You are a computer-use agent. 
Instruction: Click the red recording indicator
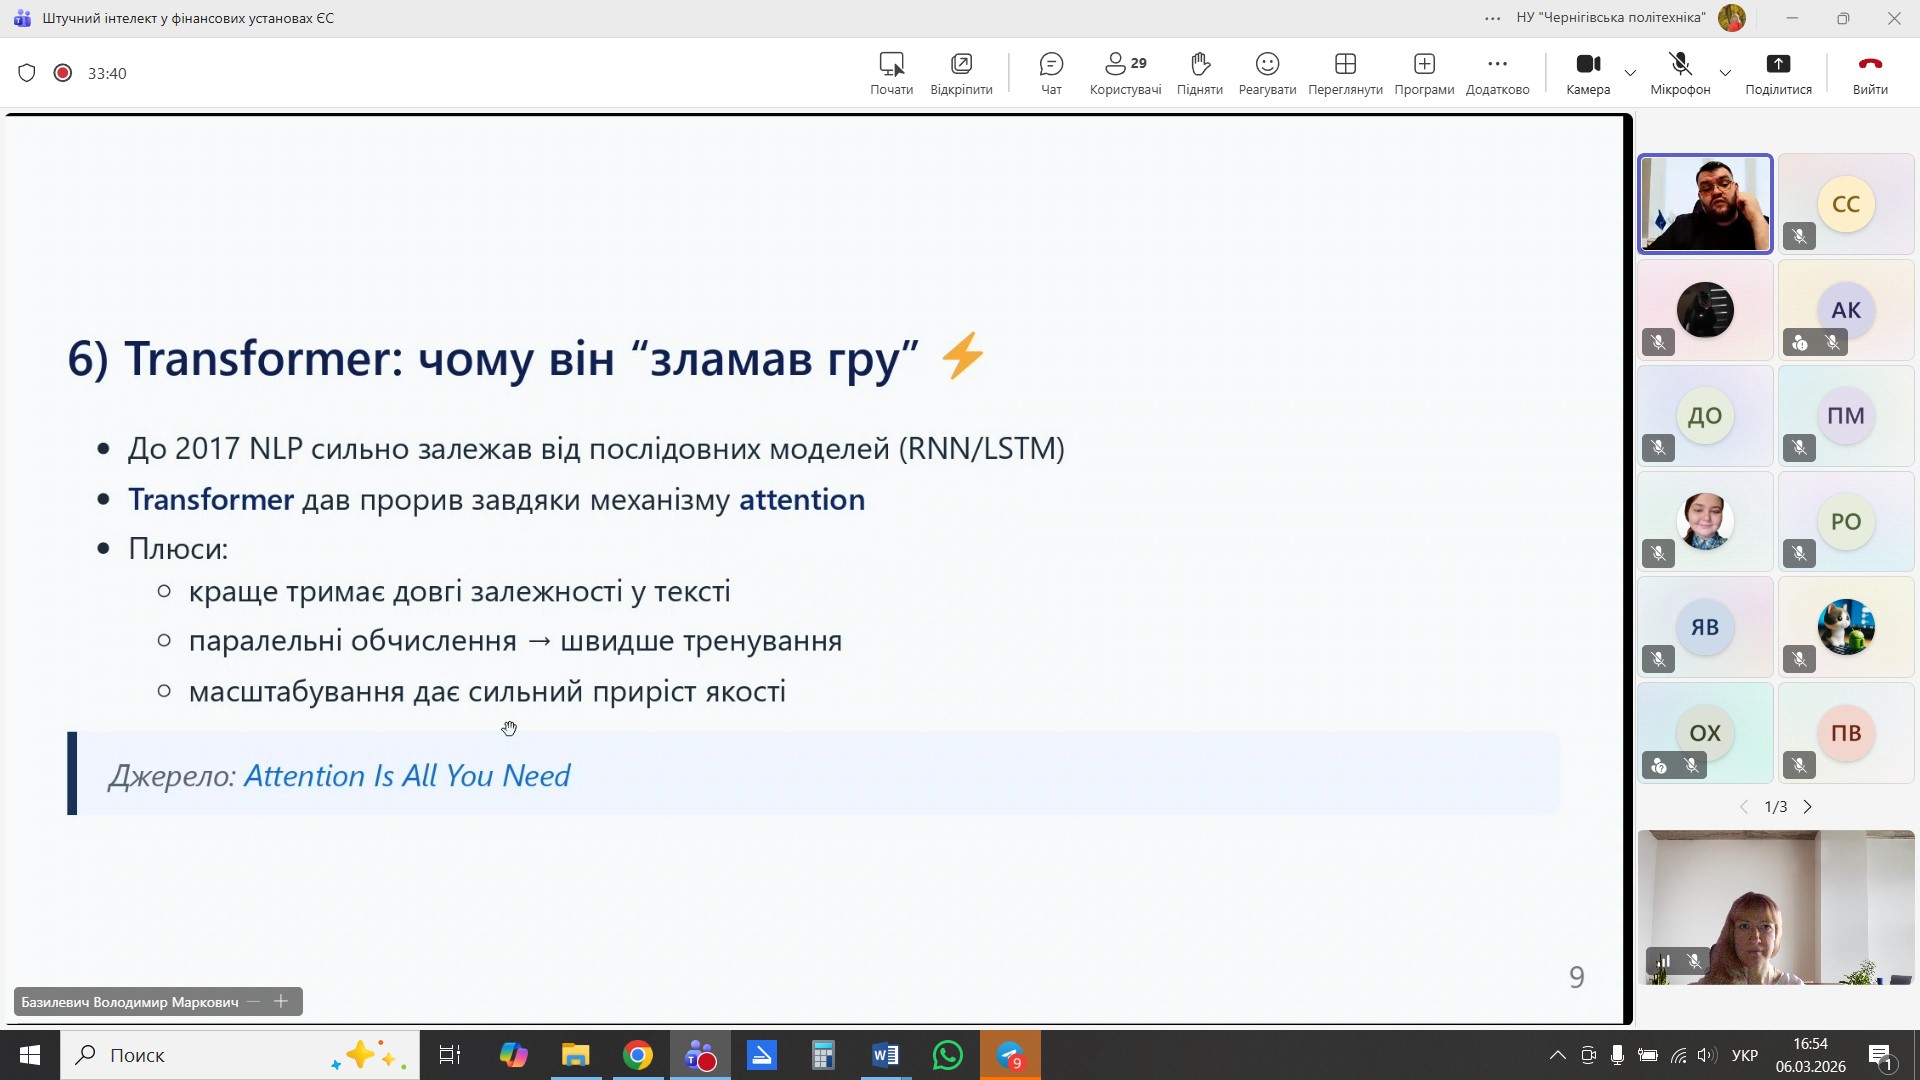pos(63,73)
